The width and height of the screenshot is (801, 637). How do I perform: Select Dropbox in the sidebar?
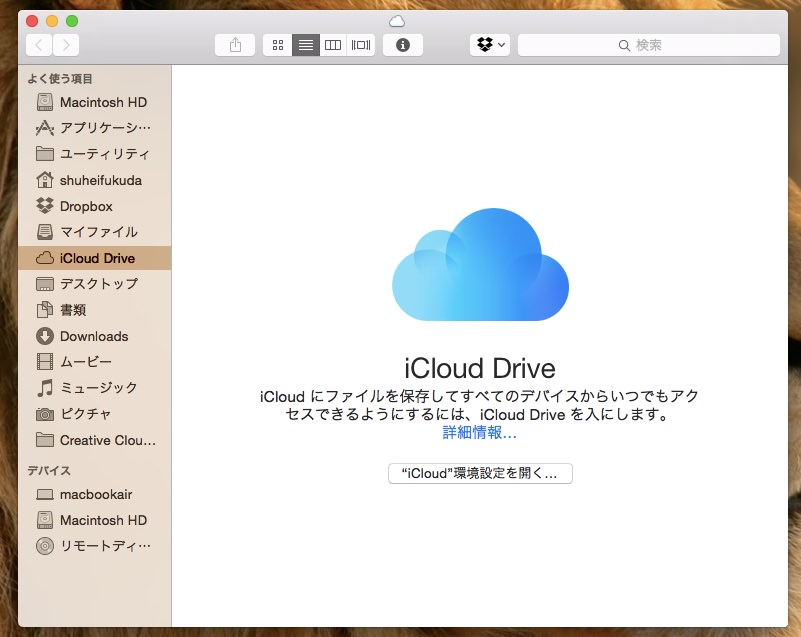(x=95, y=206)
